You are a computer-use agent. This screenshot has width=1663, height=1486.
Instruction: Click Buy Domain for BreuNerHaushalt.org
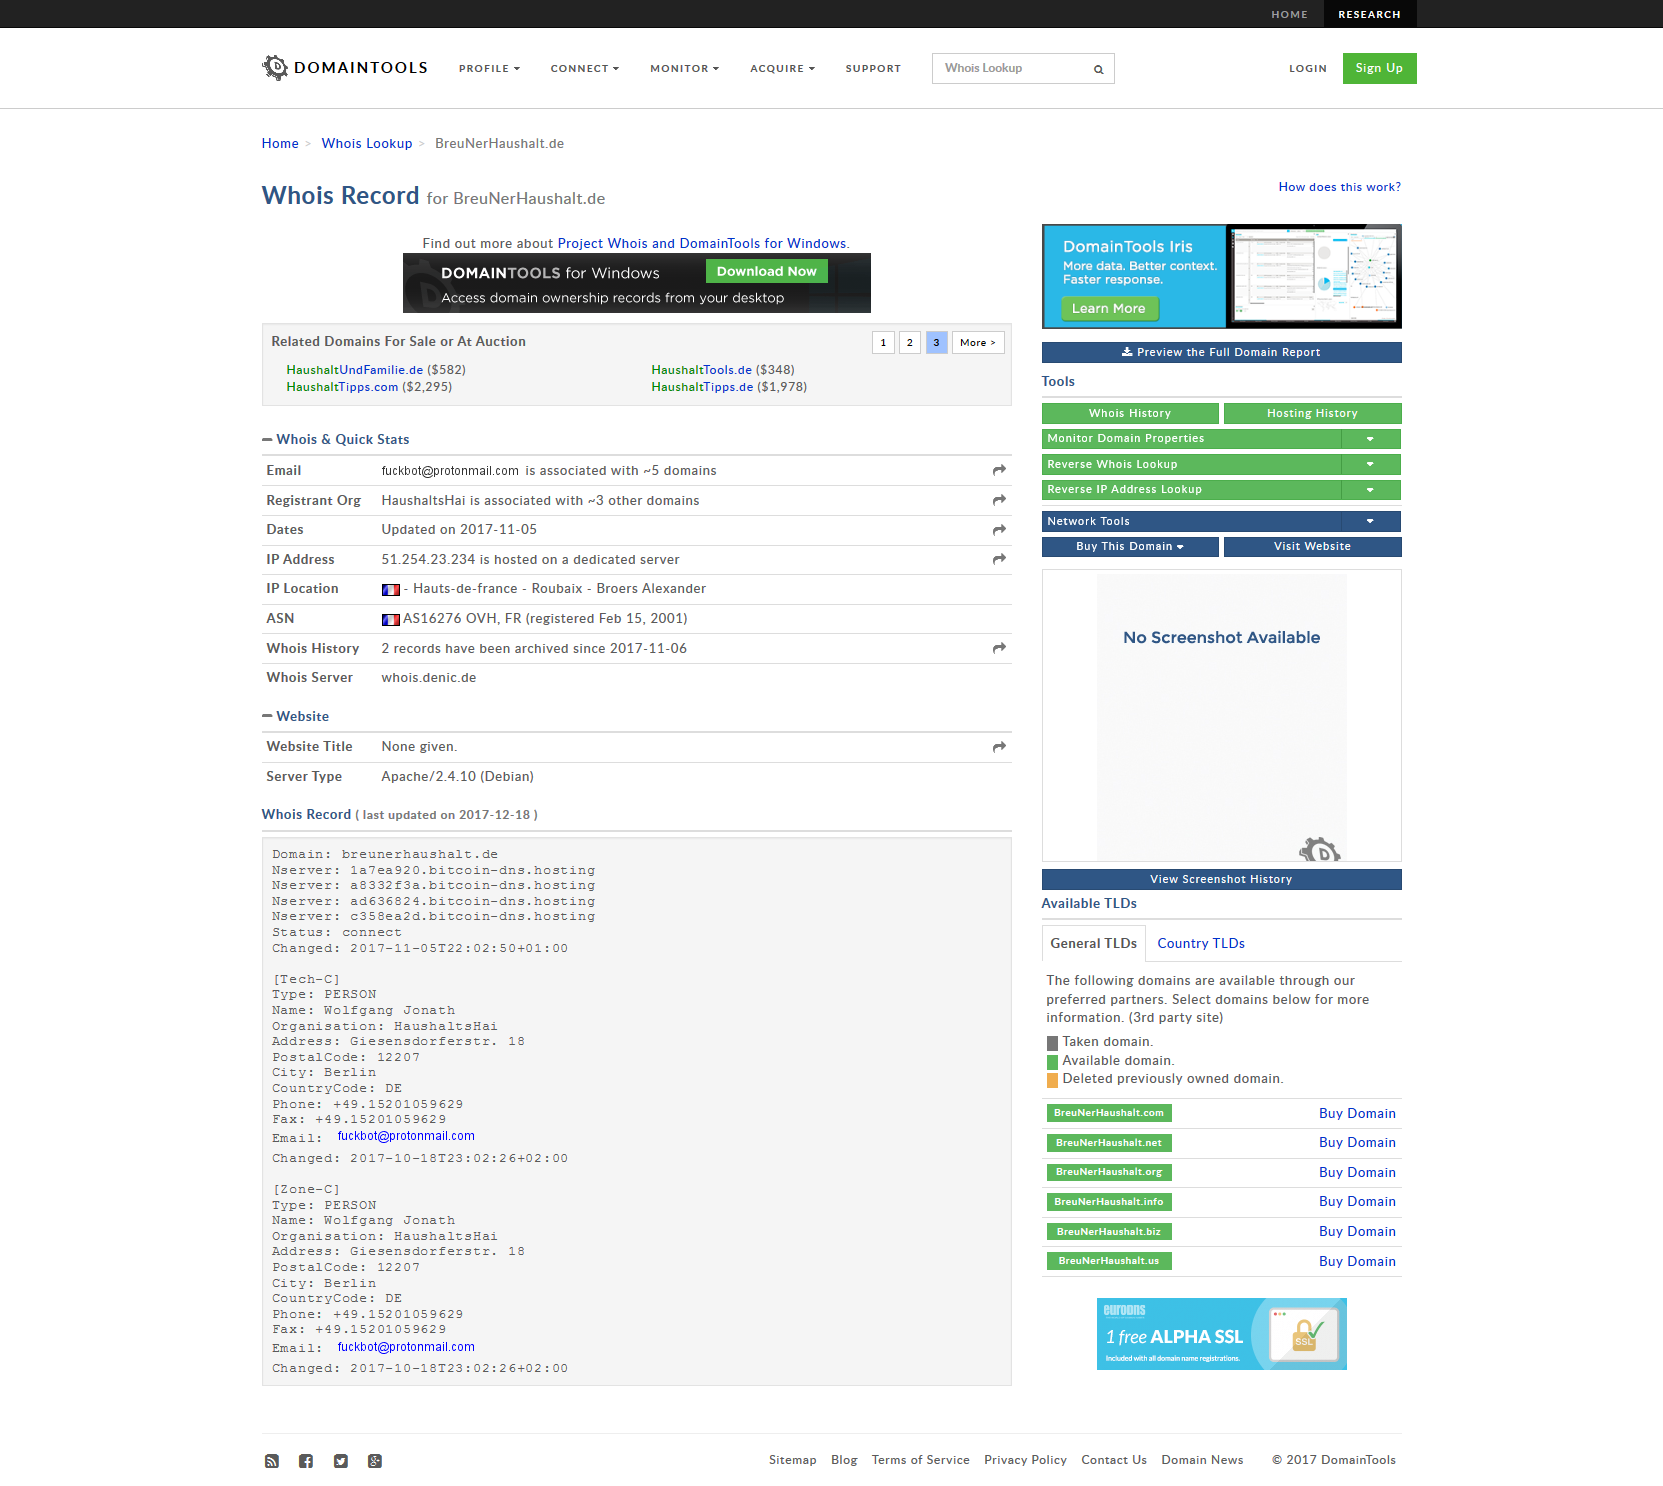pos(1357,1172)
